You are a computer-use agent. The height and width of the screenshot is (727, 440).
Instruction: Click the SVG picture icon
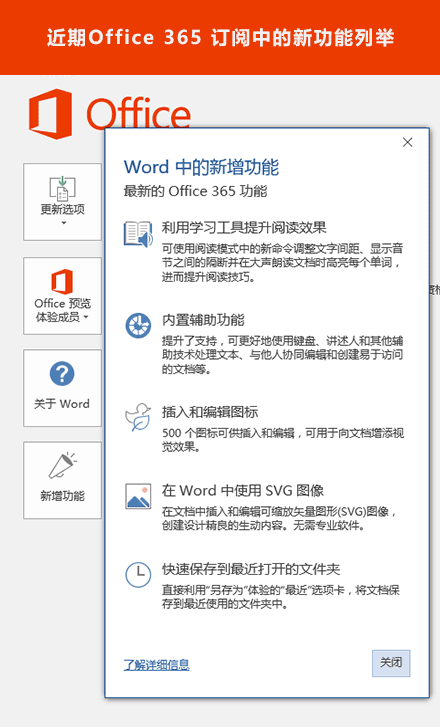tap(138, 496)
